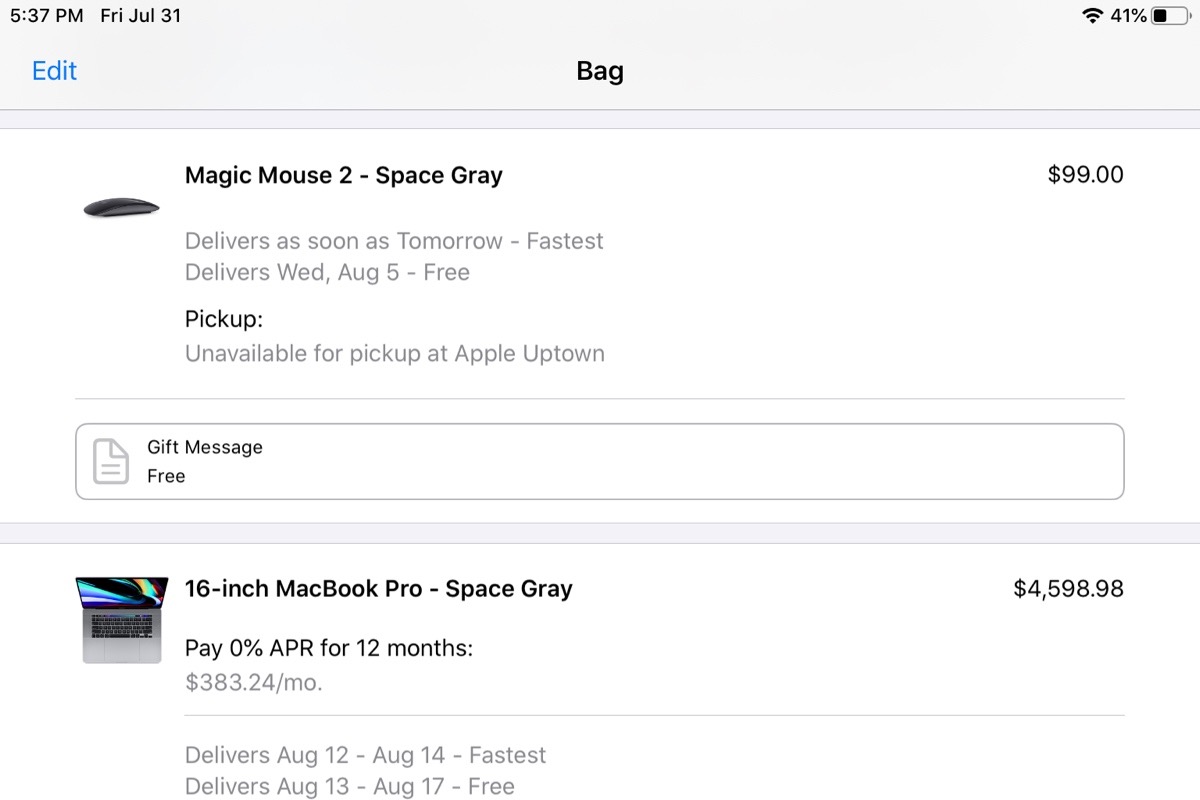Tap the $383.24/mo. monthly payment text

[x=254, y=682]
